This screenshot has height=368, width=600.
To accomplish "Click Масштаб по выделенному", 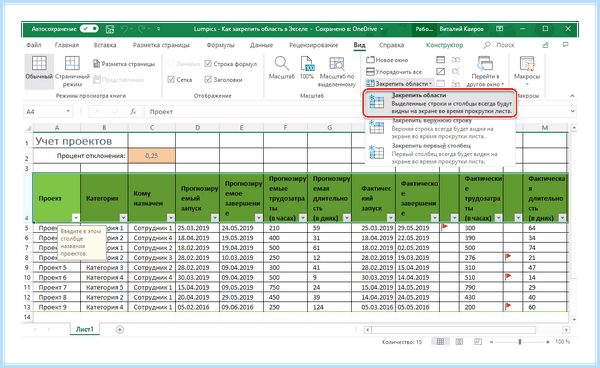I will [337, 72].
